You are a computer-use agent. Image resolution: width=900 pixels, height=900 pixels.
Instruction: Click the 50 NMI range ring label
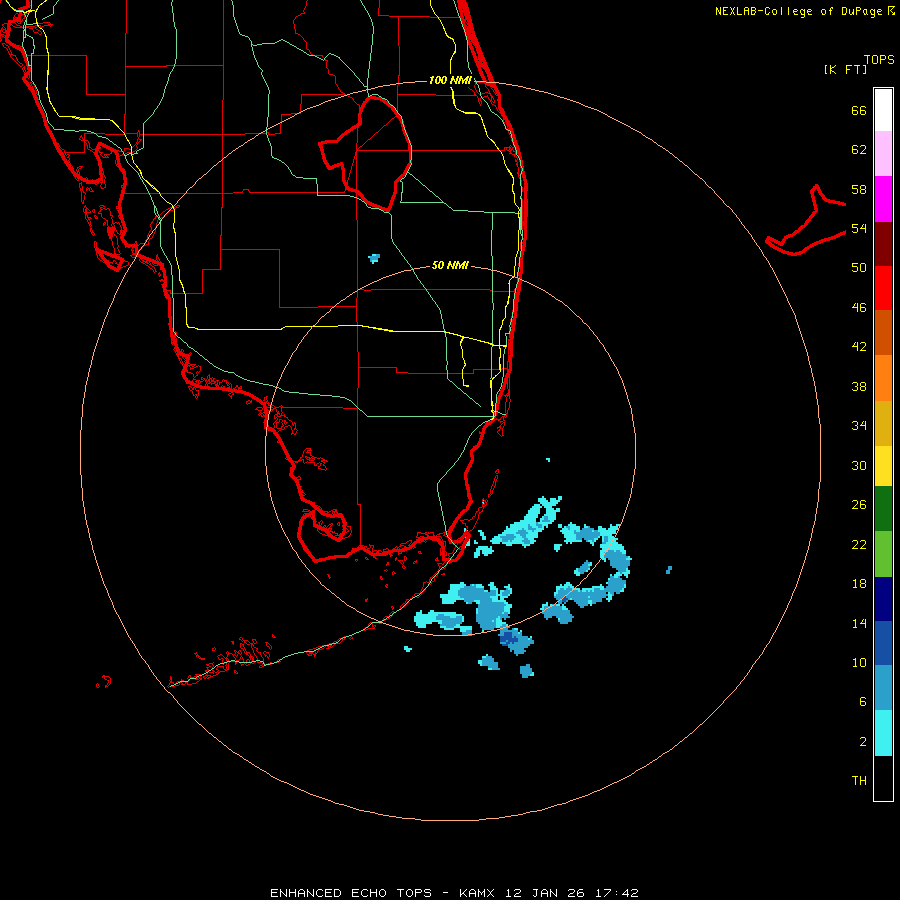[x=450, y=265]
